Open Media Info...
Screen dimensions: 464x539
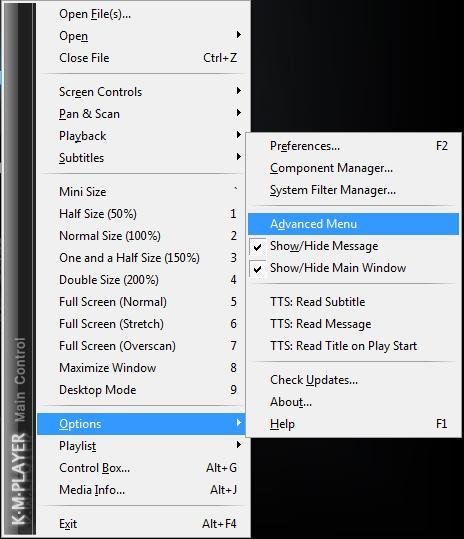[144, 490]
